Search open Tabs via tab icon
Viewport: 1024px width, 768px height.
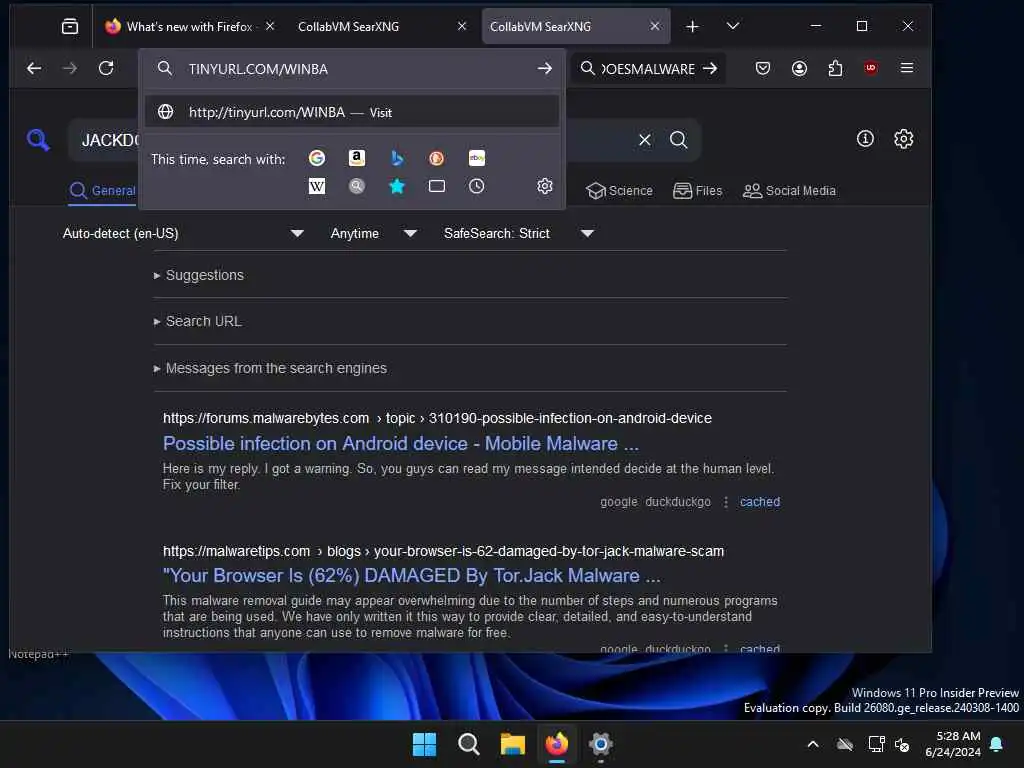click(437, 186)
